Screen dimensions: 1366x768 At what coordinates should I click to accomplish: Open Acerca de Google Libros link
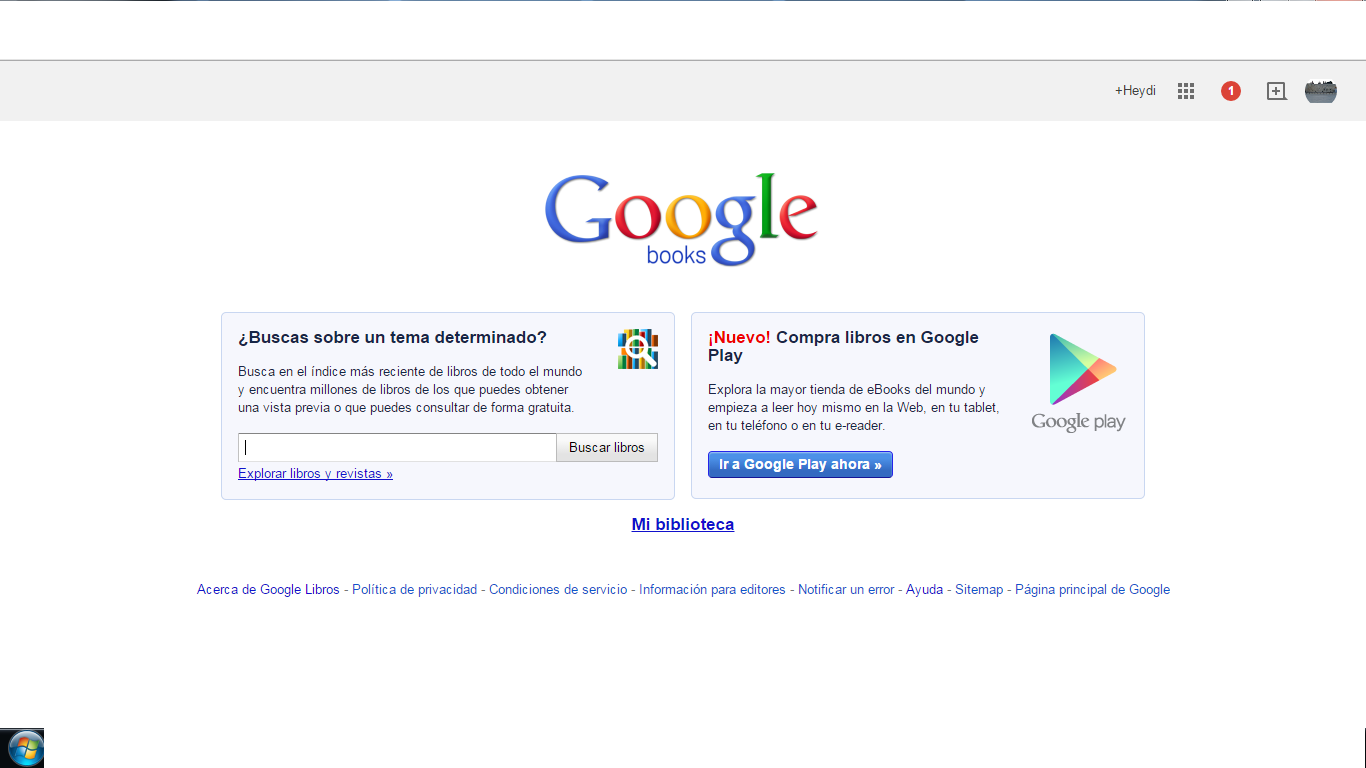[x=268, y=590]
